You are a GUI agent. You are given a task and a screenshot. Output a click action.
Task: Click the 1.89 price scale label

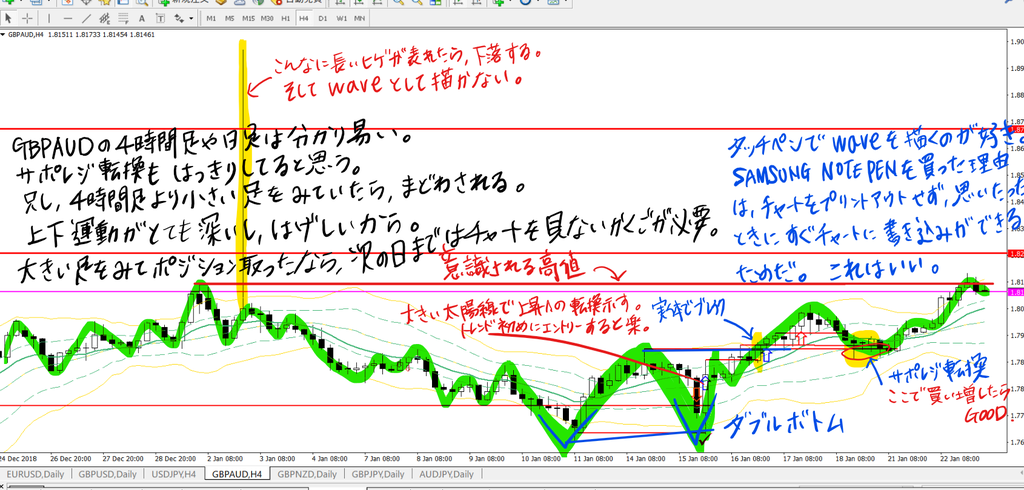(1017, 68)
